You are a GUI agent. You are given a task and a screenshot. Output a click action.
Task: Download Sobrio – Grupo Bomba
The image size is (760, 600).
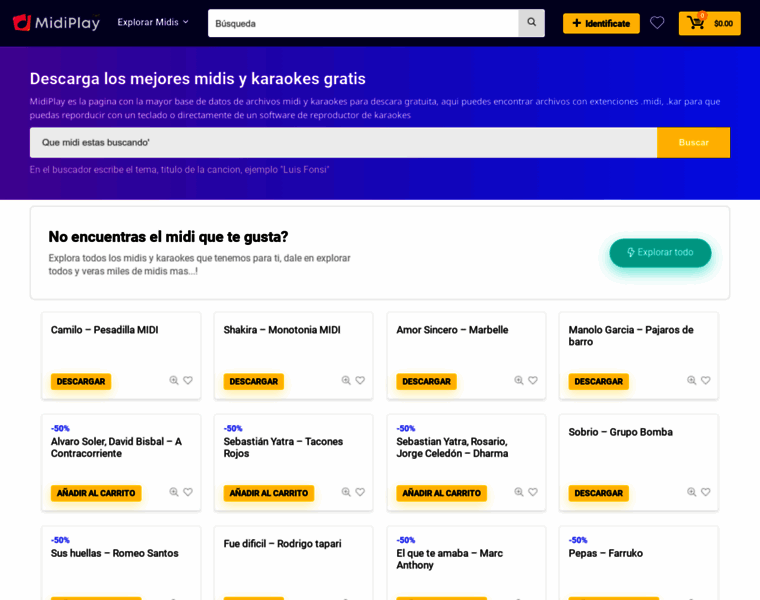[599, 493]
